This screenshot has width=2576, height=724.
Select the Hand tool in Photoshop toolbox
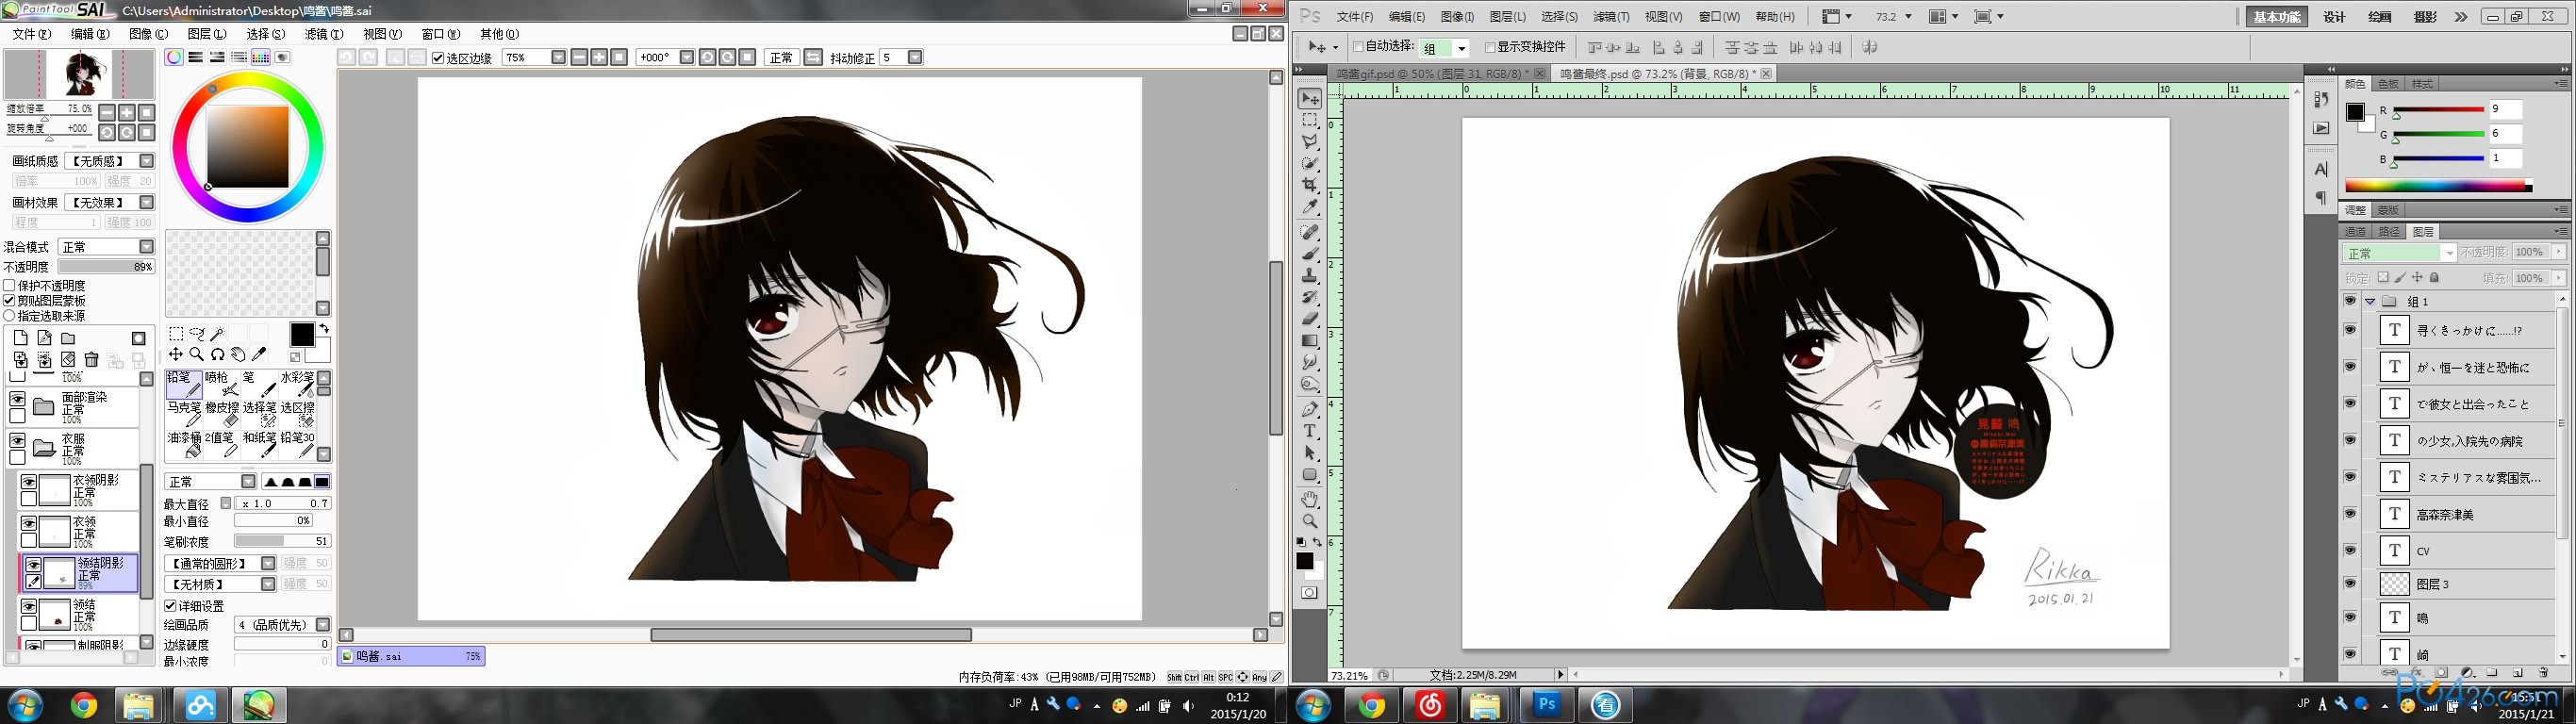1310,499
